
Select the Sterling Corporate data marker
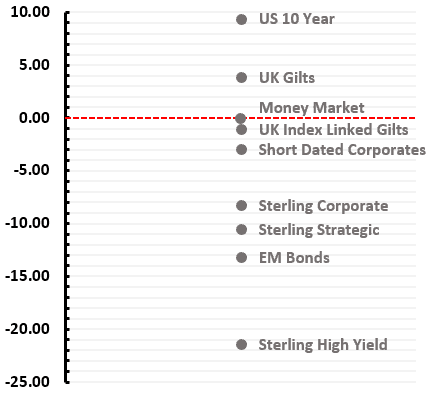(241, 206)
